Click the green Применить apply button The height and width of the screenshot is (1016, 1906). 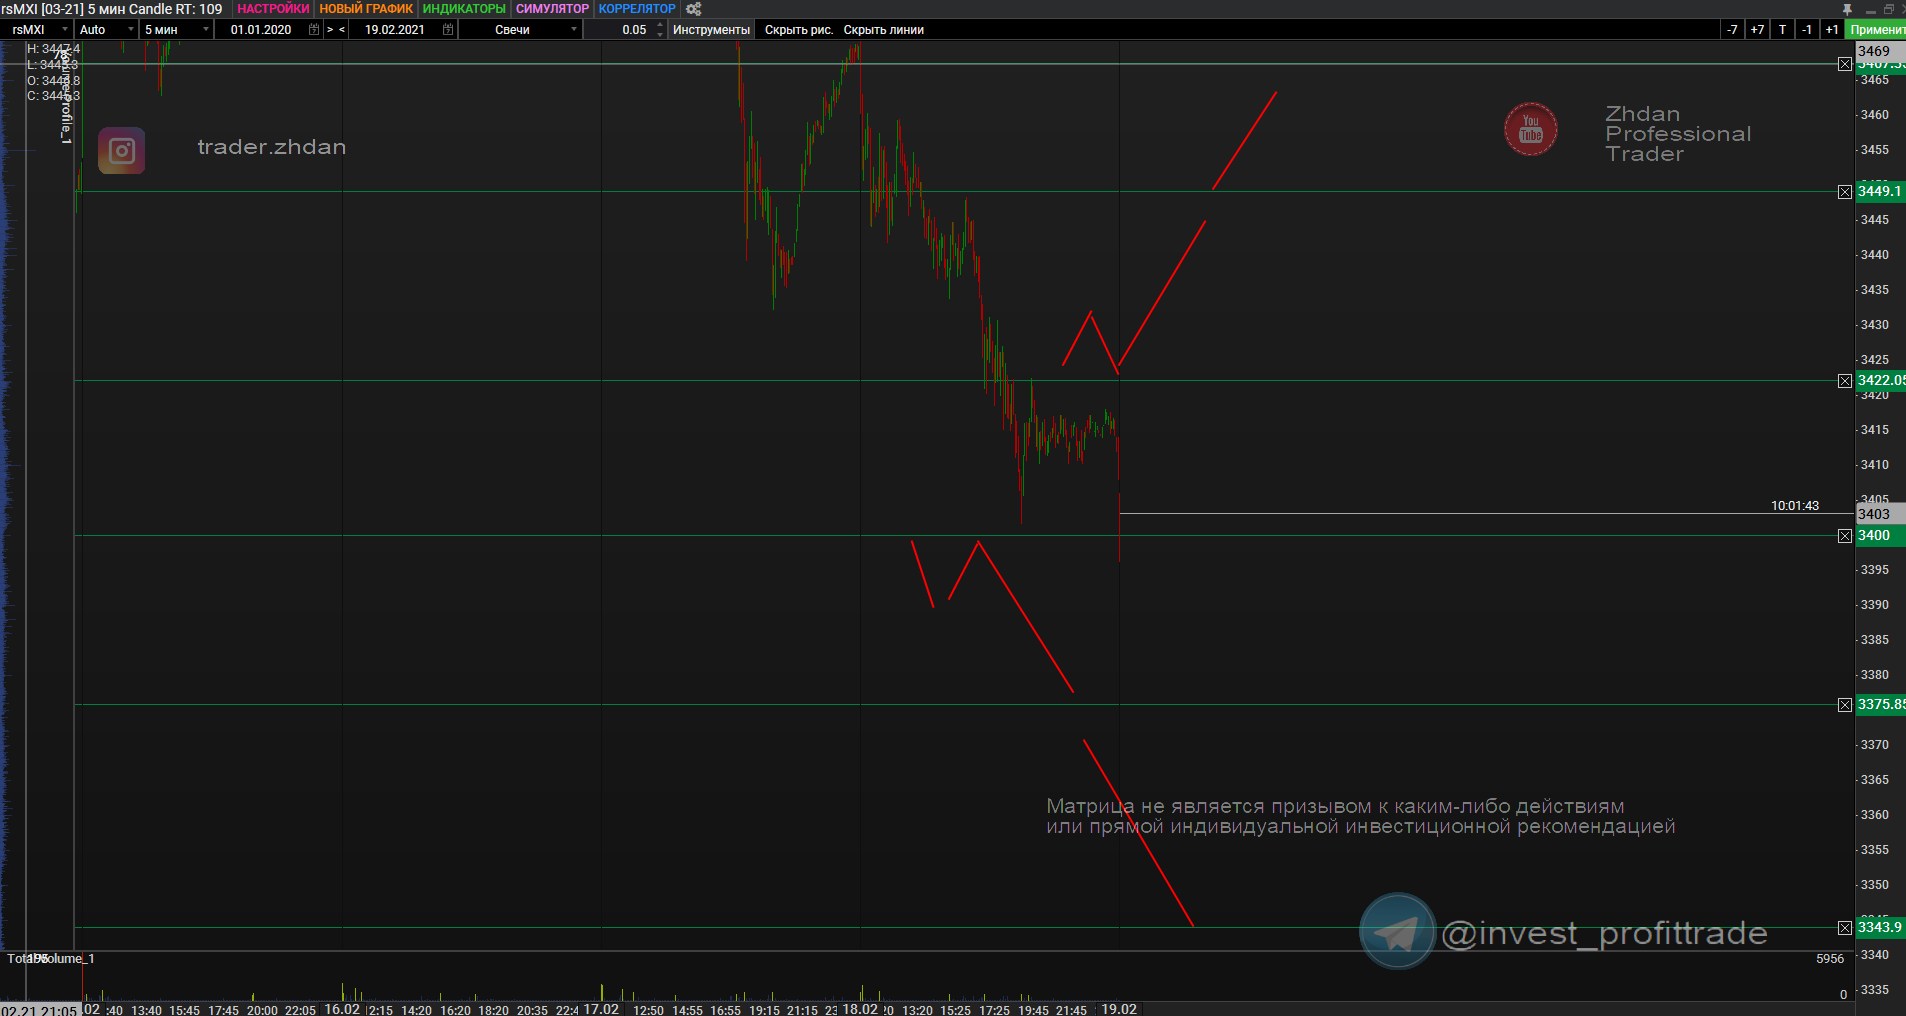[x=1876, y=30]
